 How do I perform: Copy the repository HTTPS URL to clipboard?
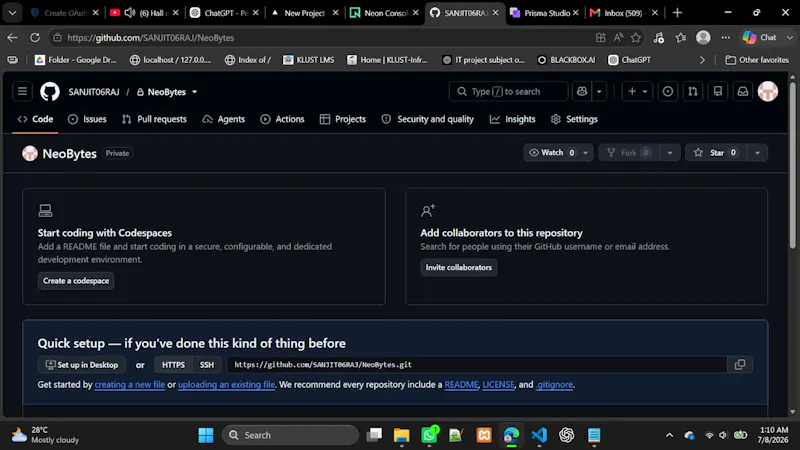[x=740, y=364]
